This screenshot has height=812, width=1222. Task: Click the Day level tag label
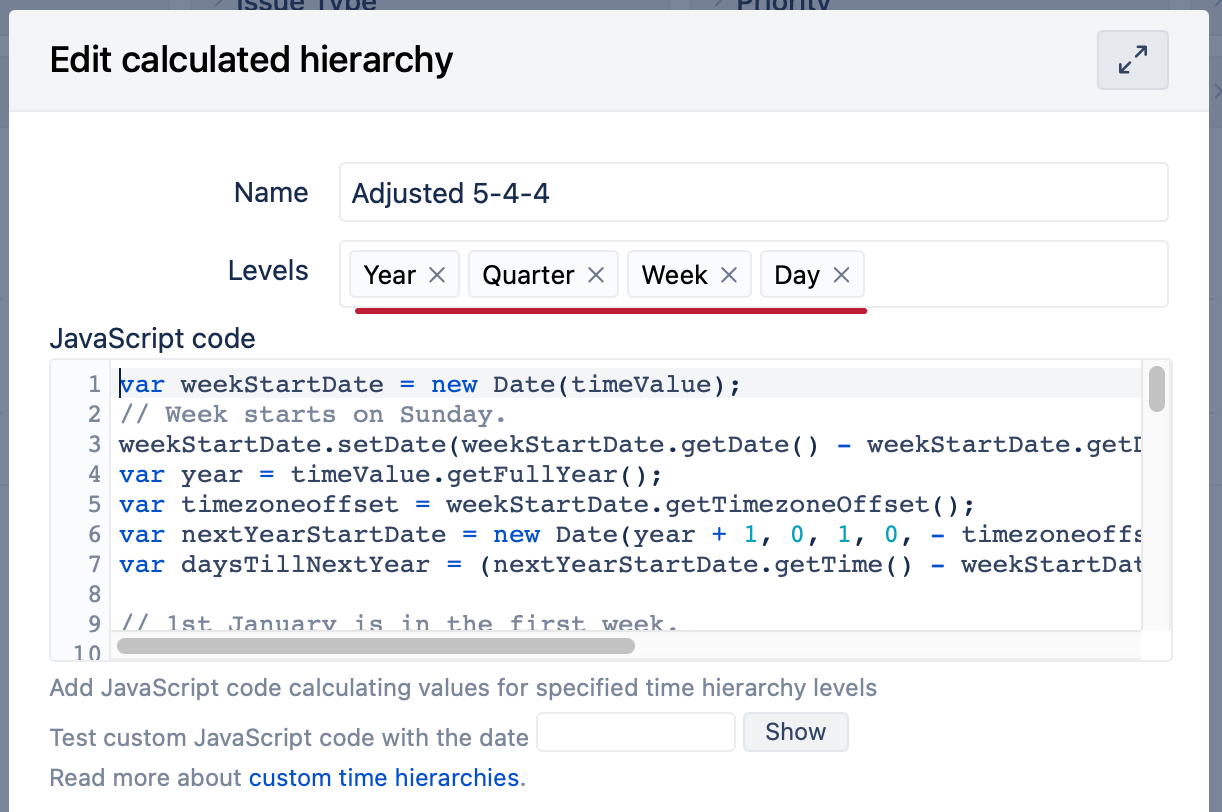pos(797,275)
